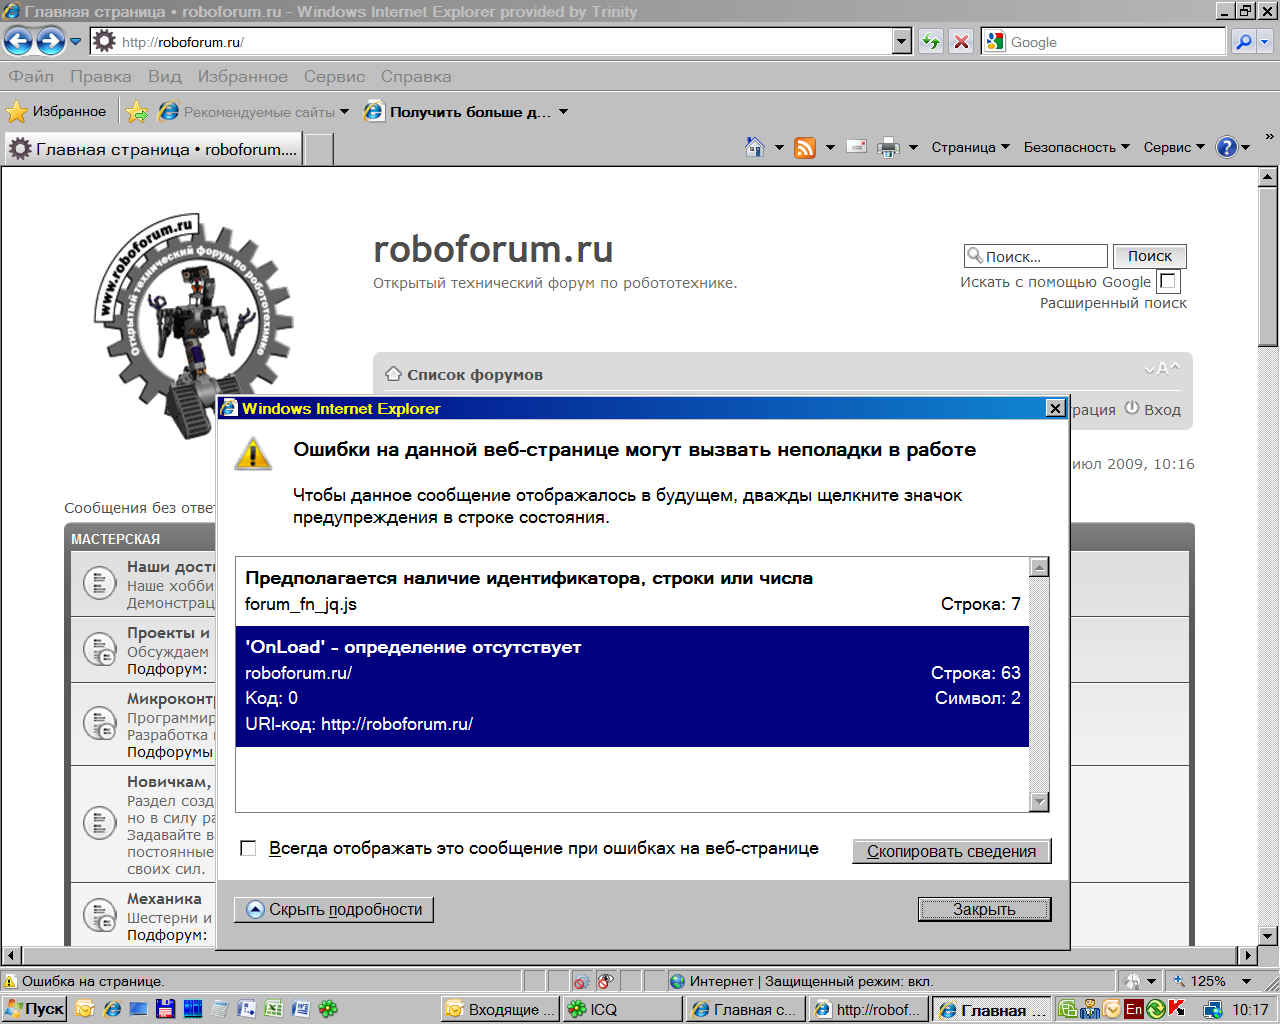
Task: Click the Outlook icon in Quick Launch
Action: [85, 1009]
